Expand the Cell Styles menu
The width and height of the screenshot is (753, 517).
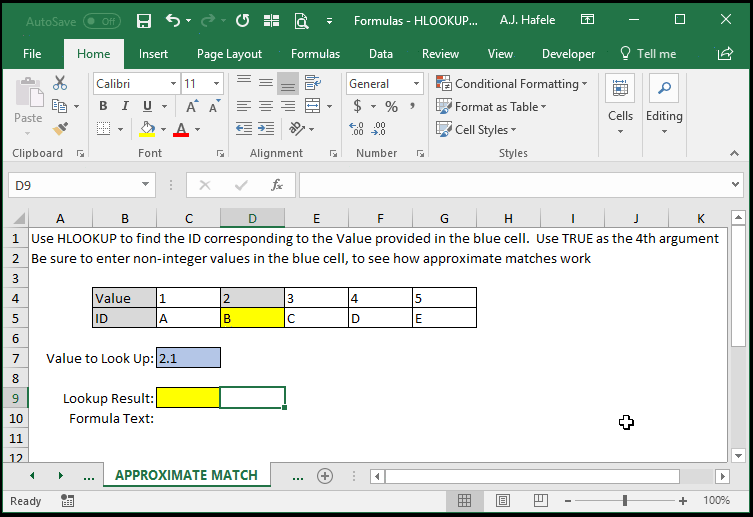pyautogui.click(x=476, y=130)
